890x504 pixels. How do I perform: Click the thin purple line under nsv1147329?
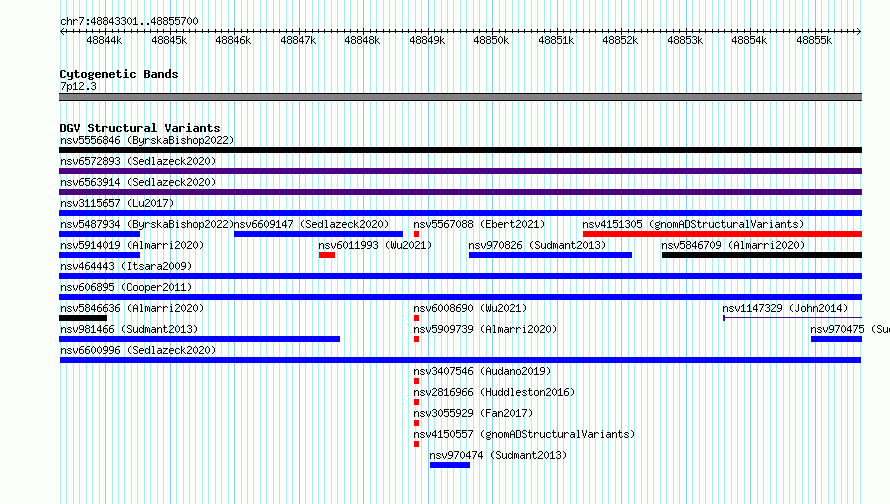[x=792, y=318]
